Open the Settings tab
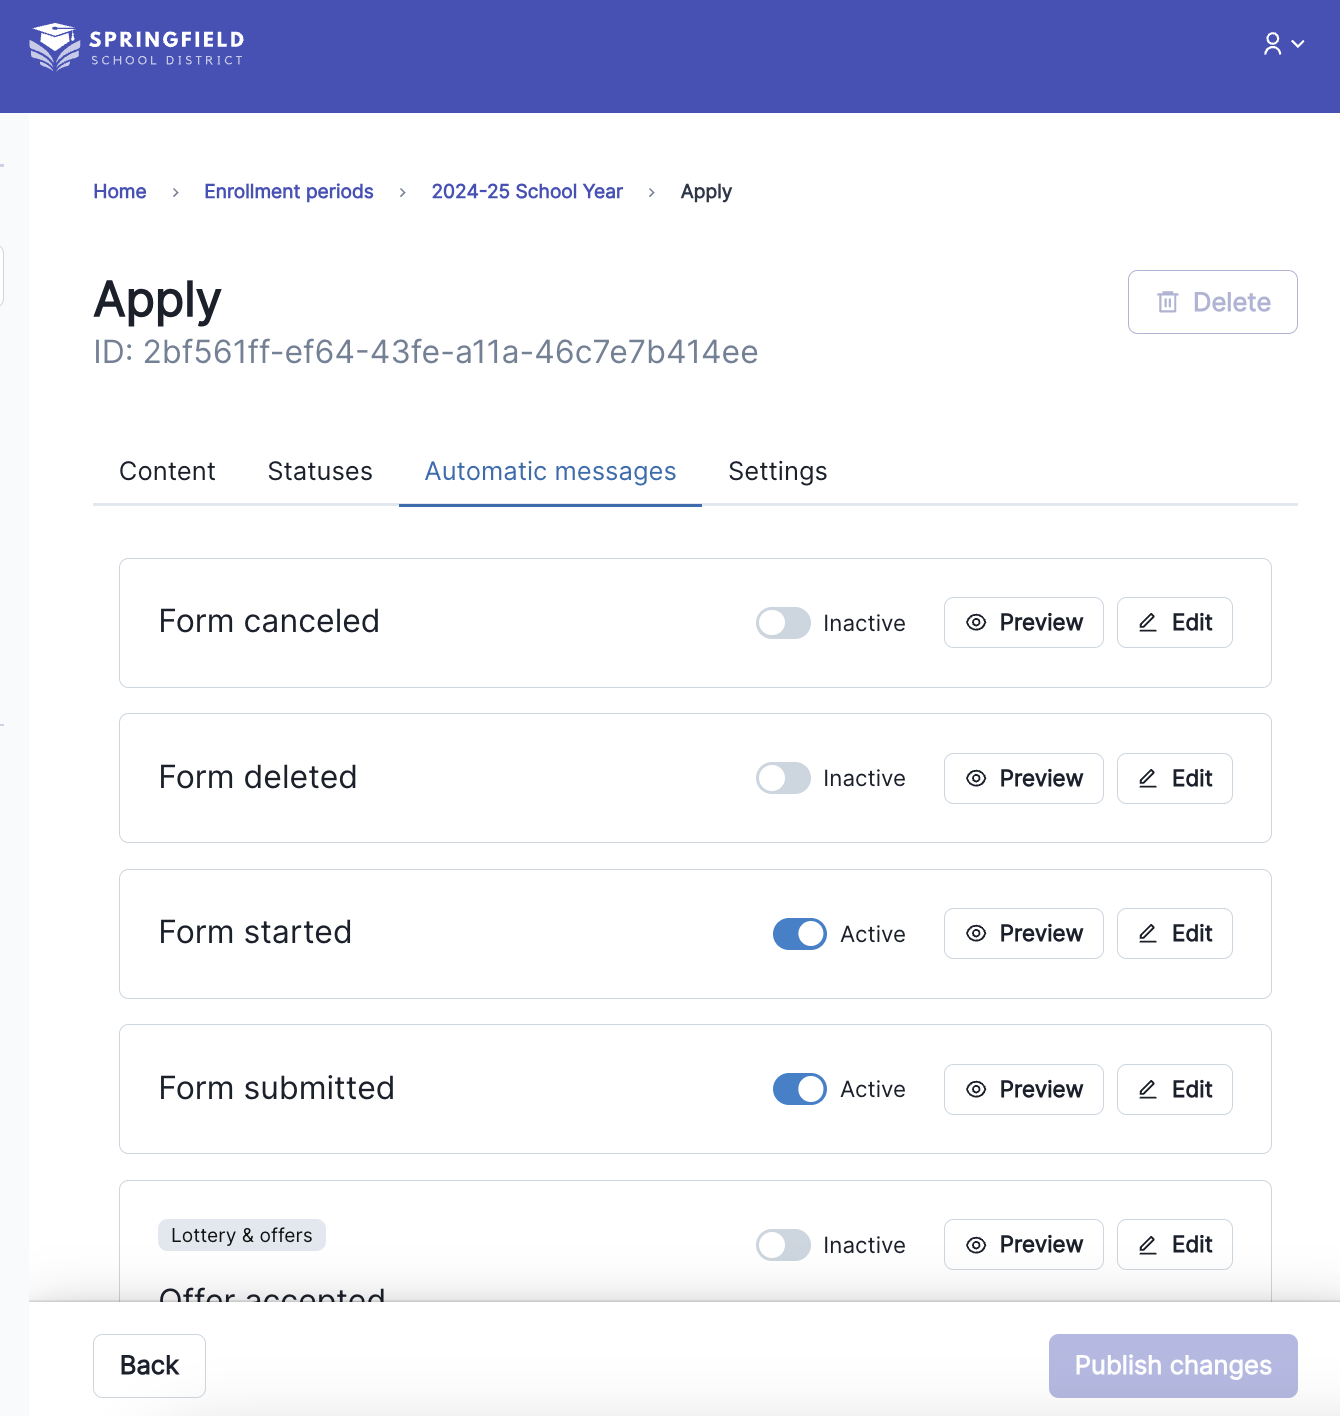The width and height of the screenshot is (1340, 1416). click(x=777, y=471)
